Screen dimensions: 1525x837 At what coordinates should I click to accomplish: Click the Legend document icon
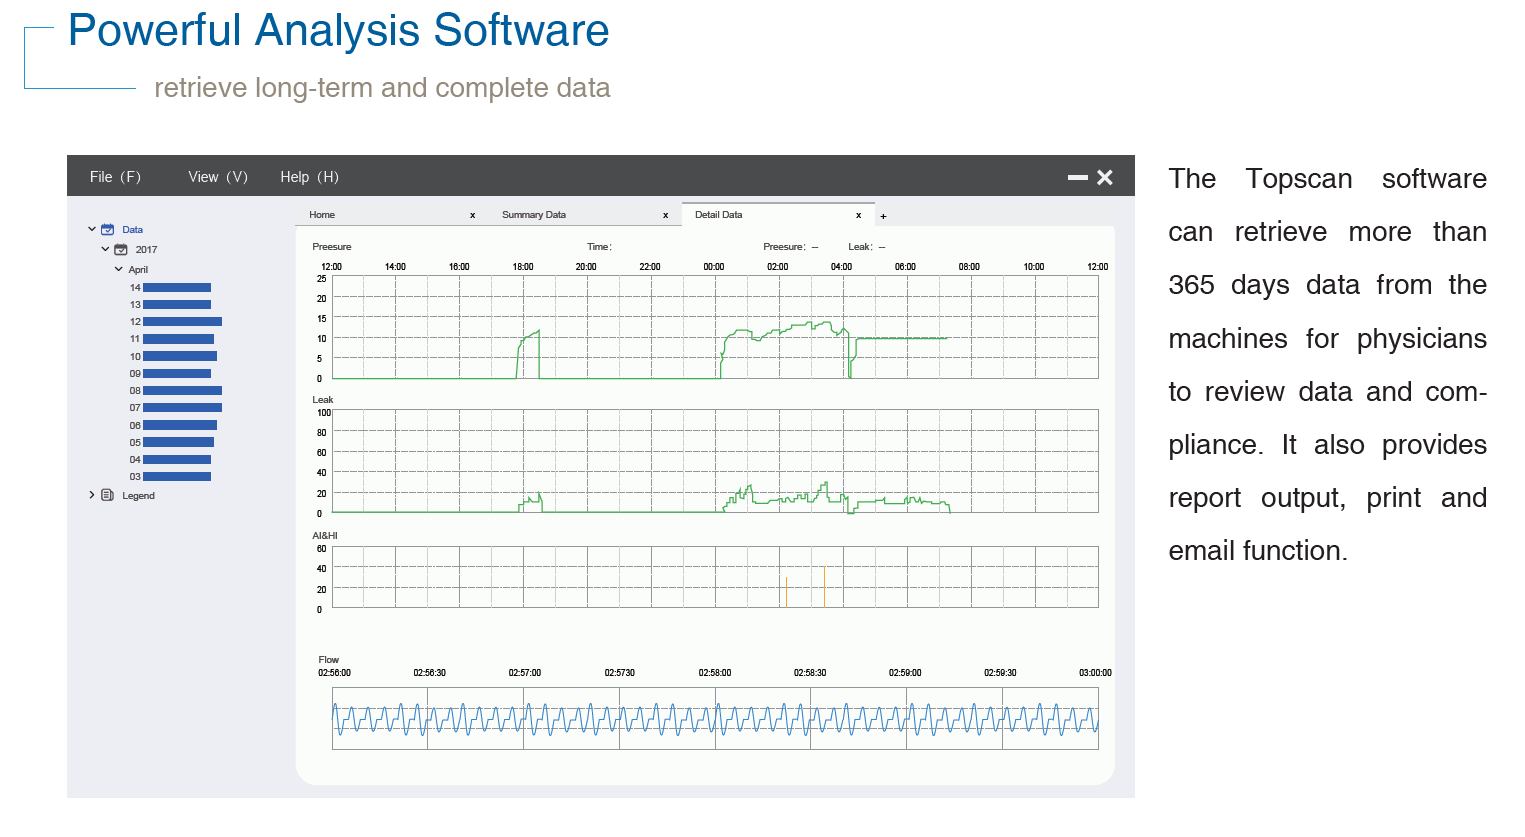pos(108,496)
